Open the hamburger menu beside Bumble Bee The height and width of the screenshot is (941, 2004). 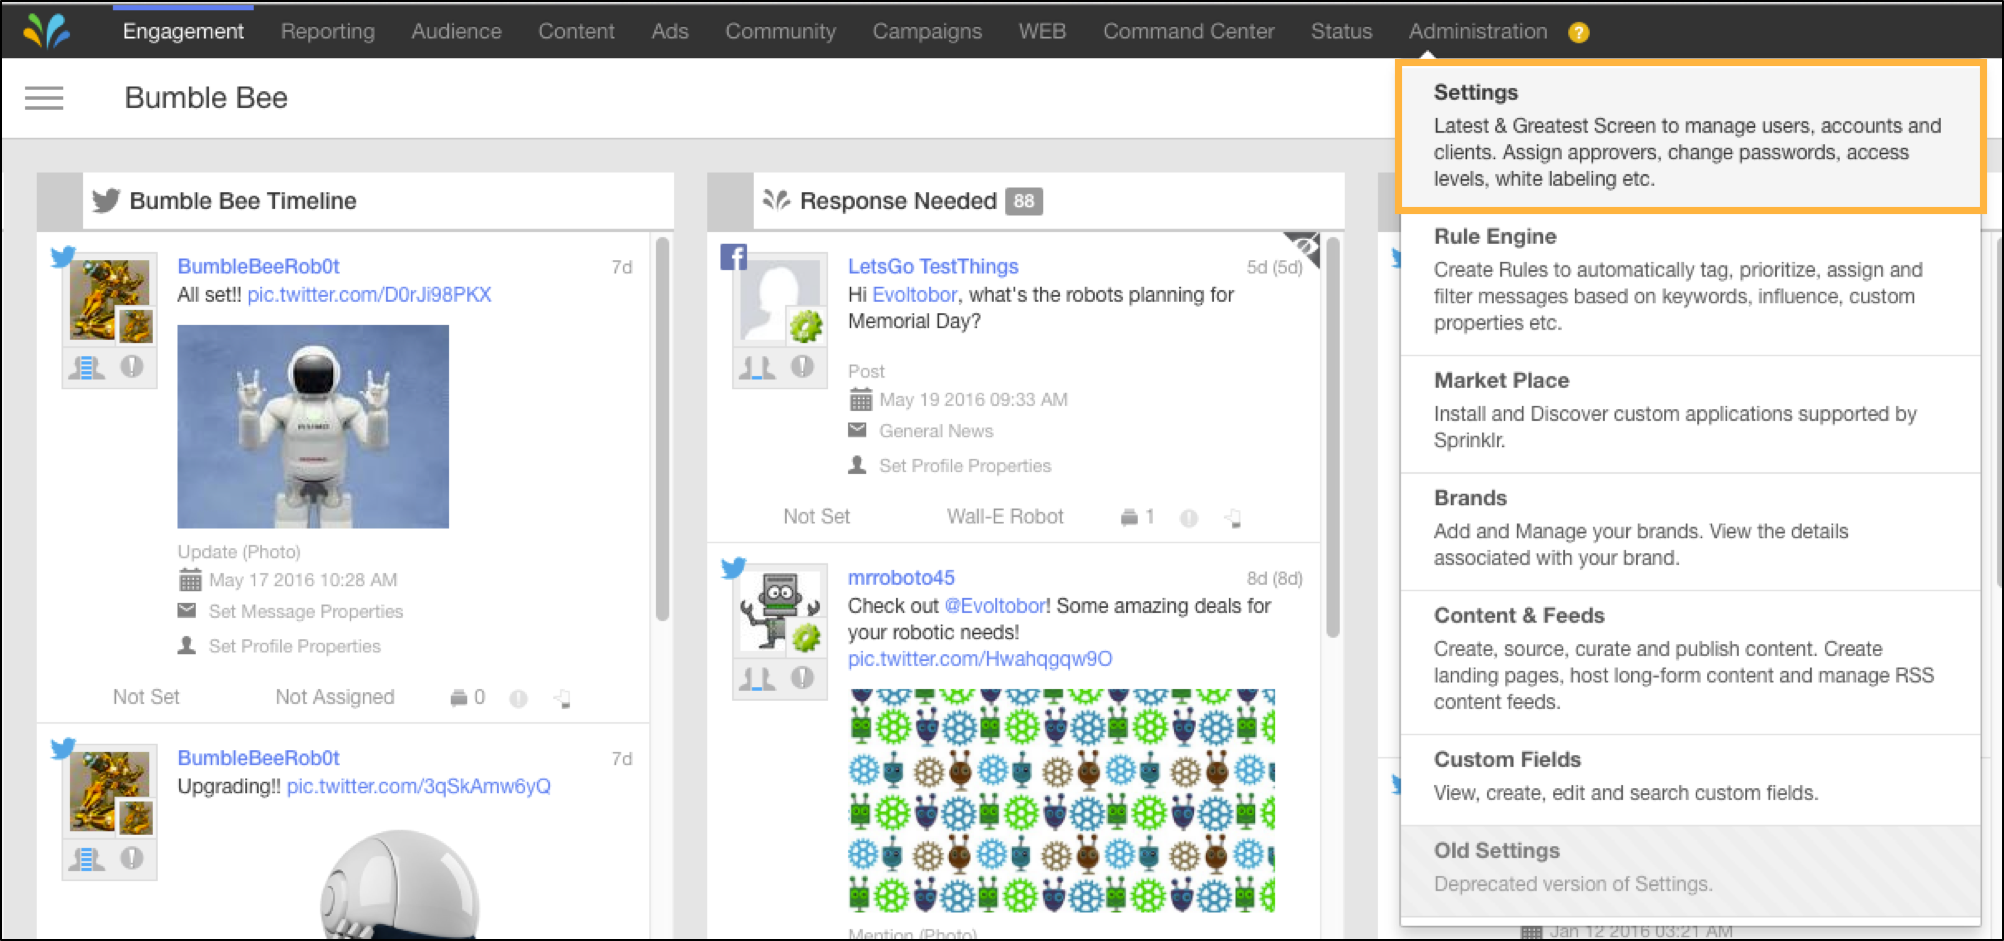44,98
